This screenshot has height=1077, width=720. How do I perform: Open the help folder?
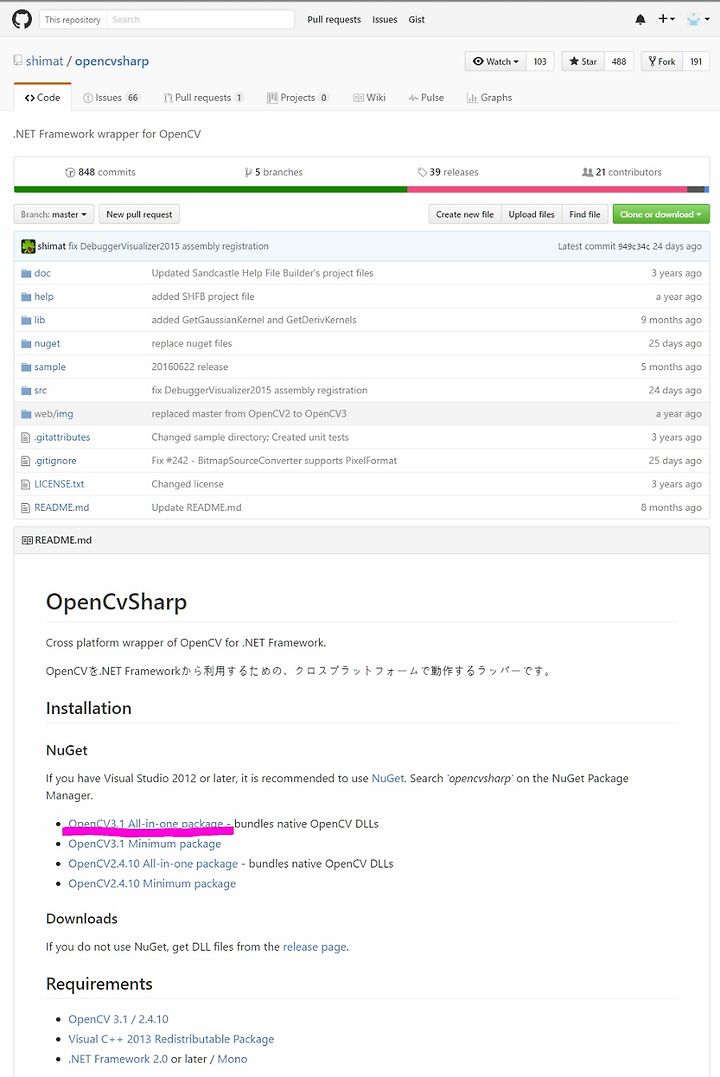44,296
